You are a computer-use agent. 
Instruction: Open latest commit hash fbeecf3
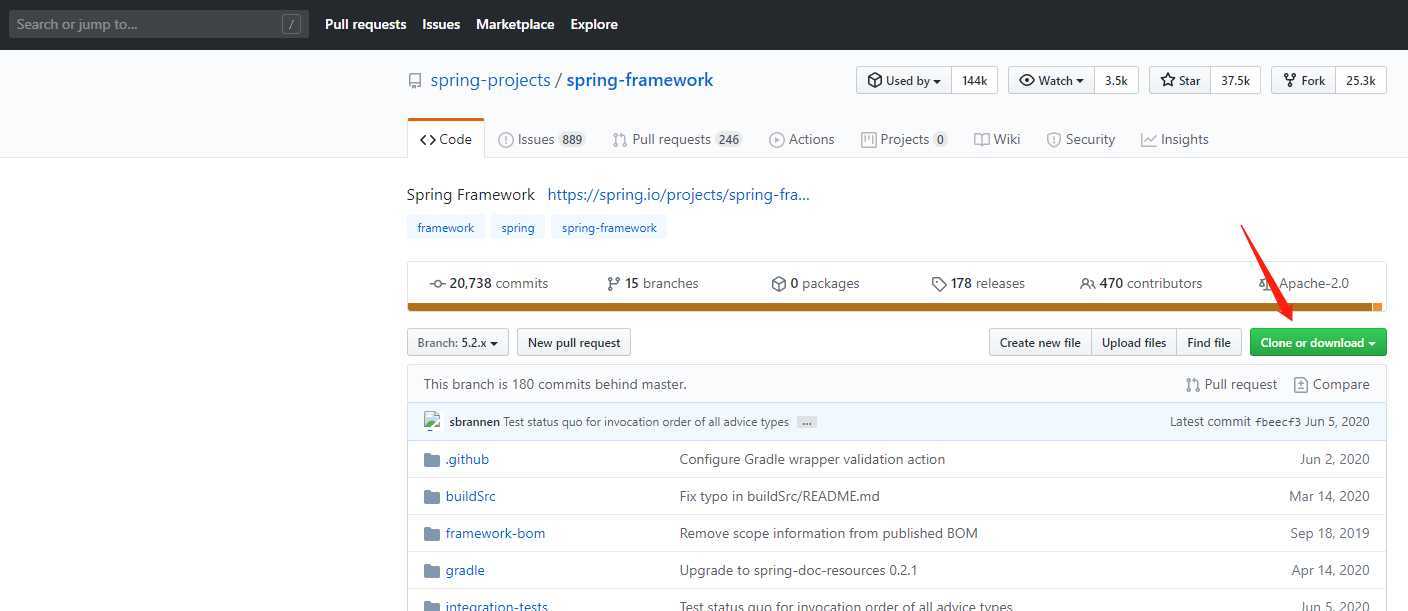[1278, 422]
